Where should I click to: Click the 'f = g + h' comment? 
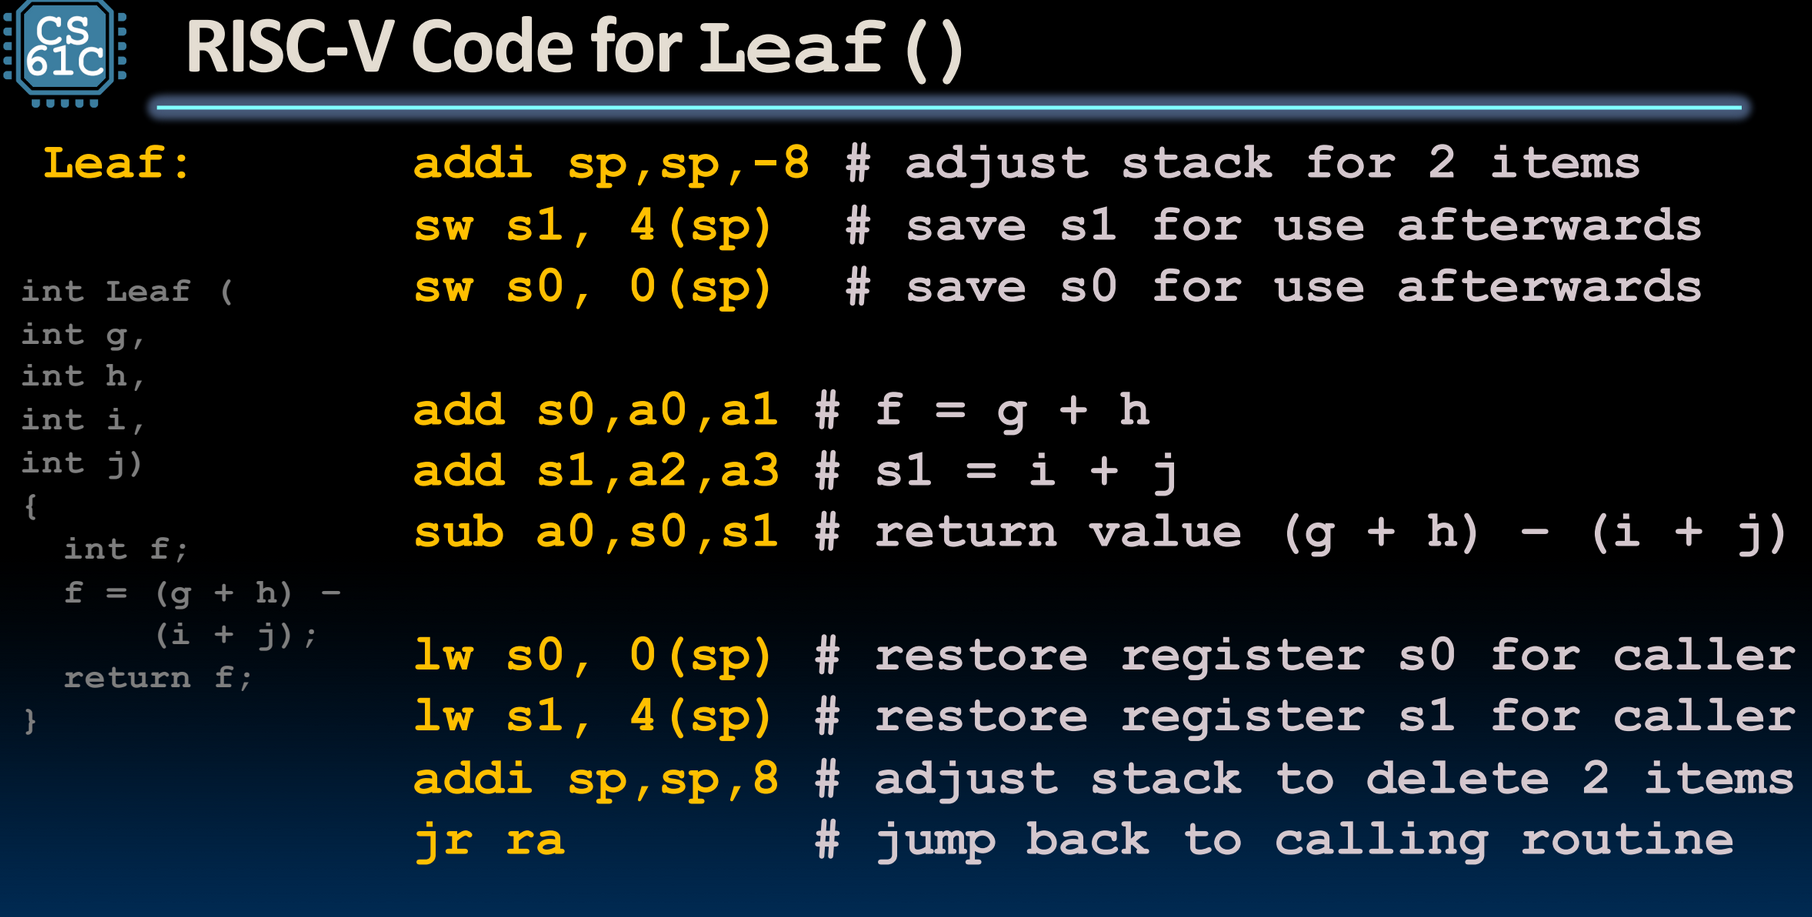(x=1012, y=411)
